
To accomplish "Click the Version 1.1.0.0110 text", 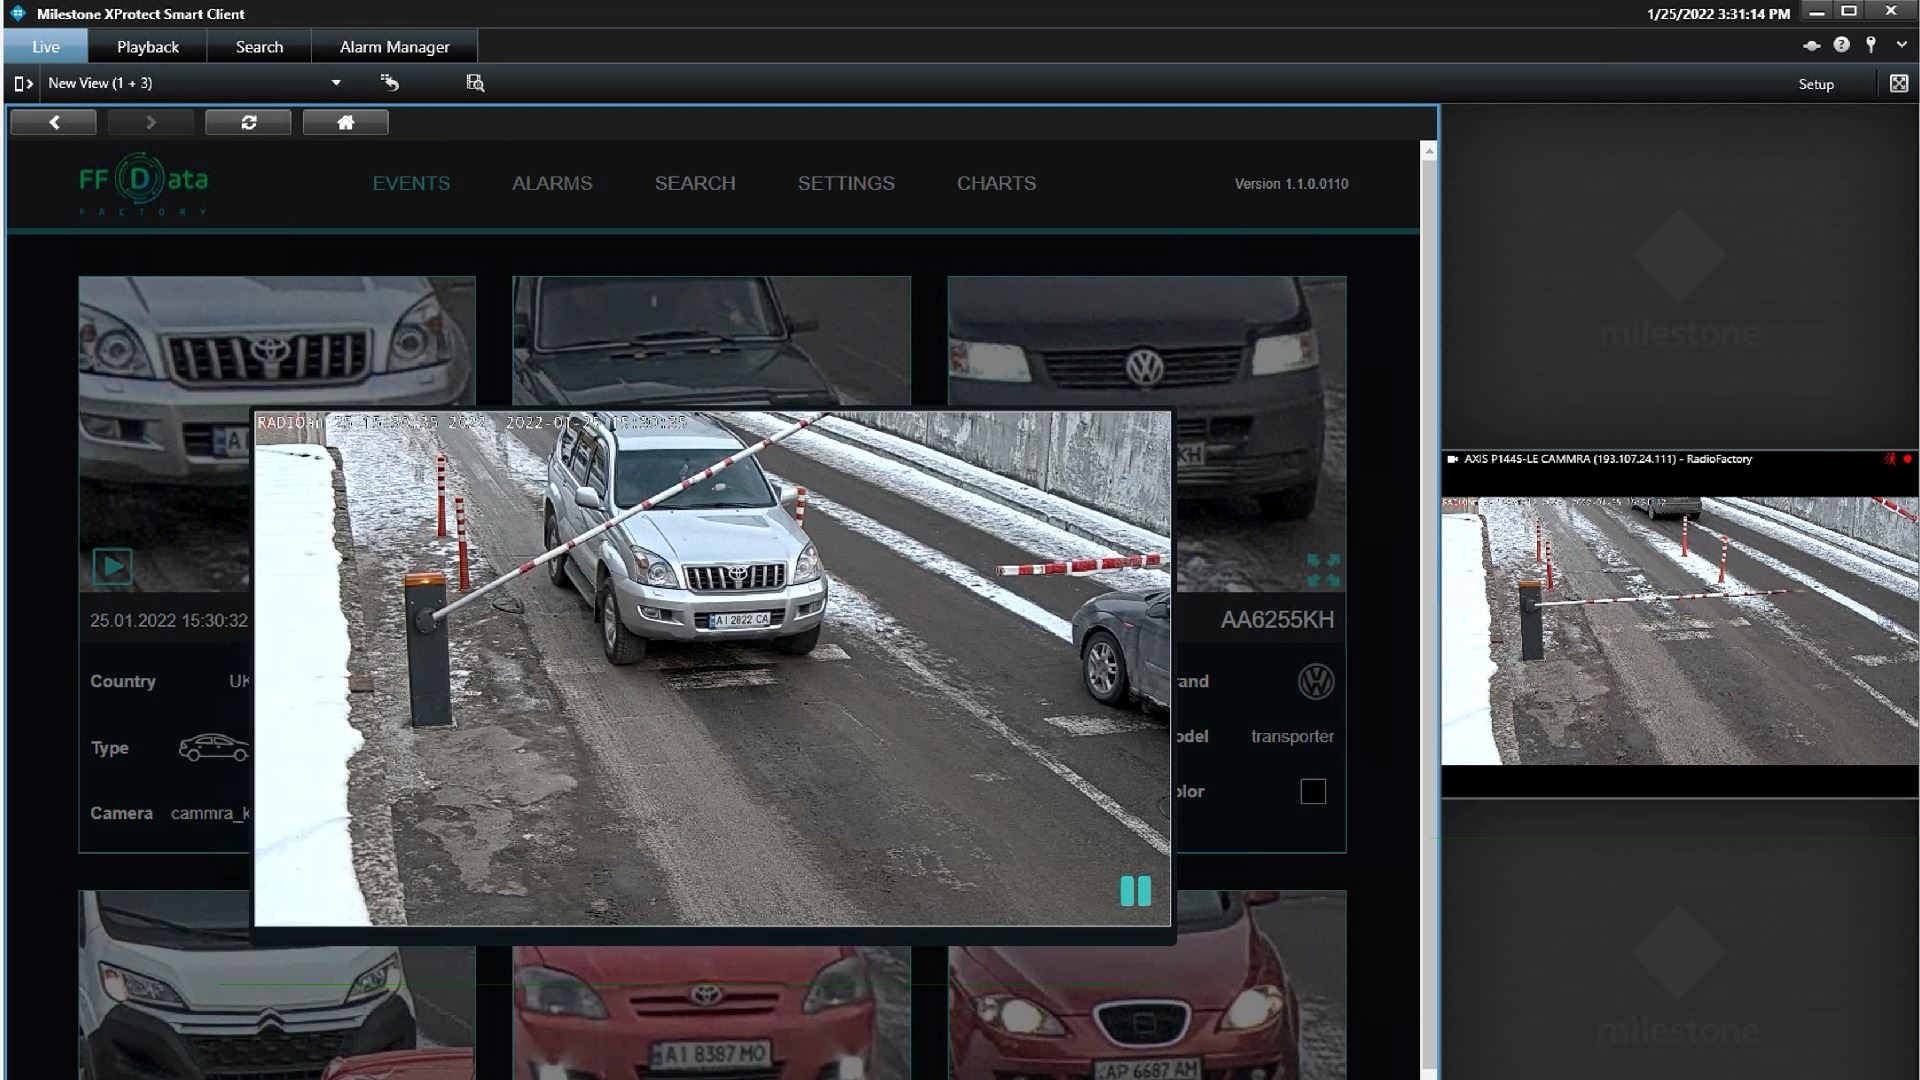I will pyautogui.click(x=1291, y=184).
